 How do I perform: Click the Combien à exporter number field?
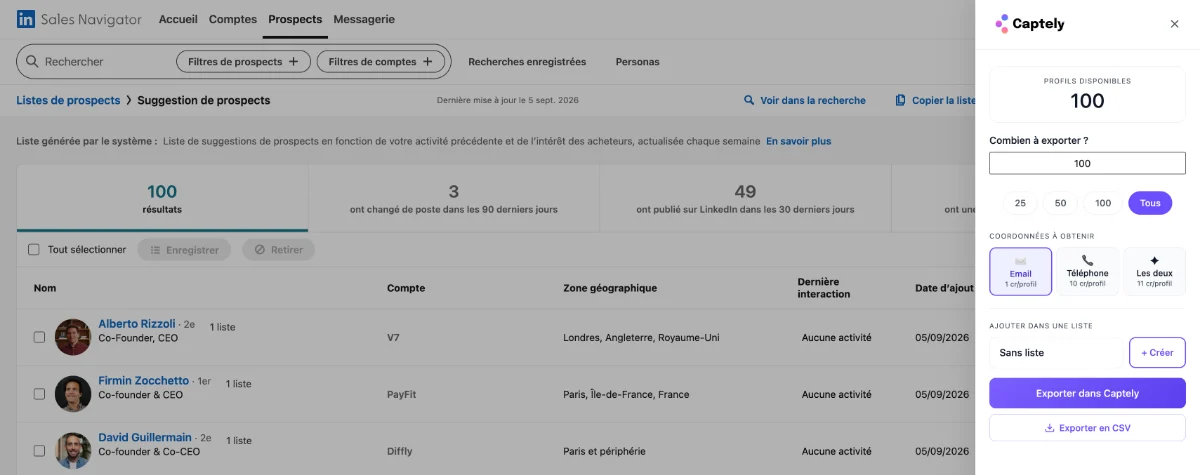tap(1087, 163)
